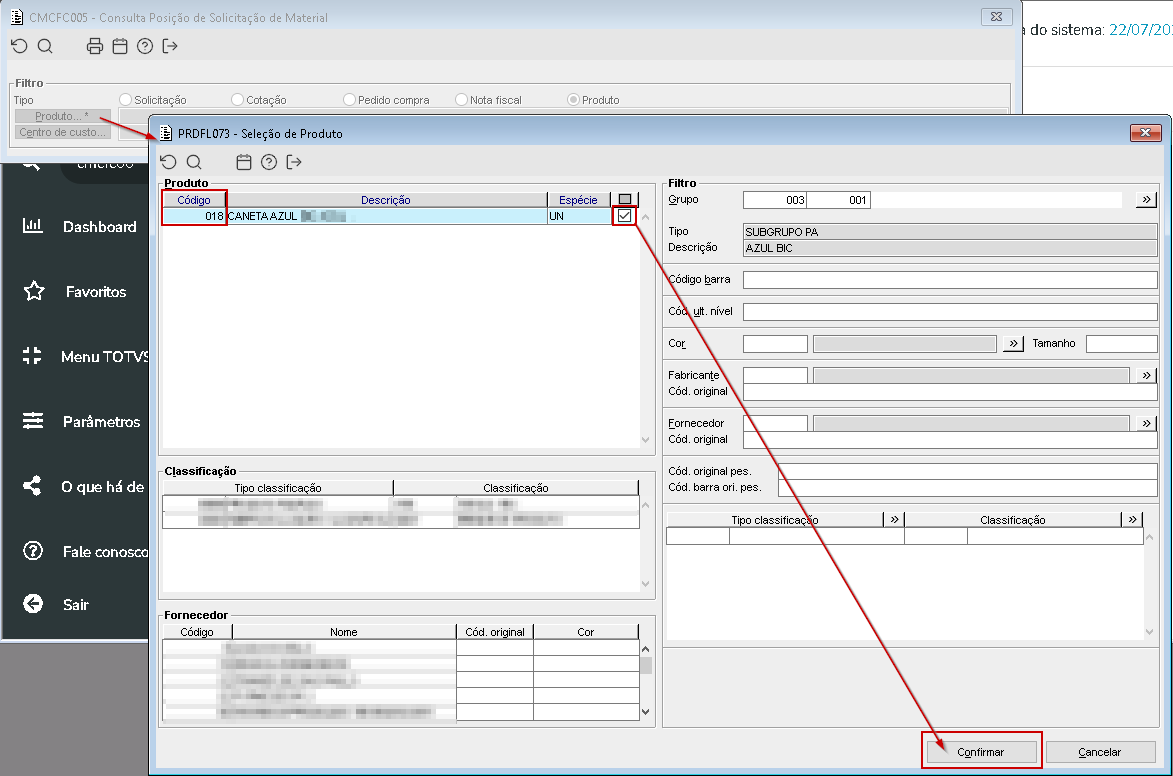Toggle checkbox for CANETA AZUL product row
Screen dimensions: 1173x776
coord(625,216)
